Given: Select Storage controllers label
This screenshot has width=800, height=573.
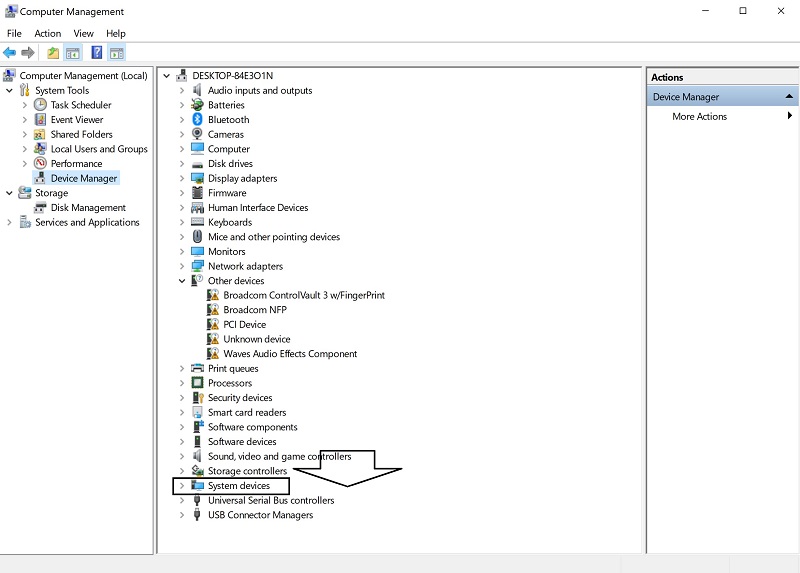Looking at the screenshot, I should 247,471.
